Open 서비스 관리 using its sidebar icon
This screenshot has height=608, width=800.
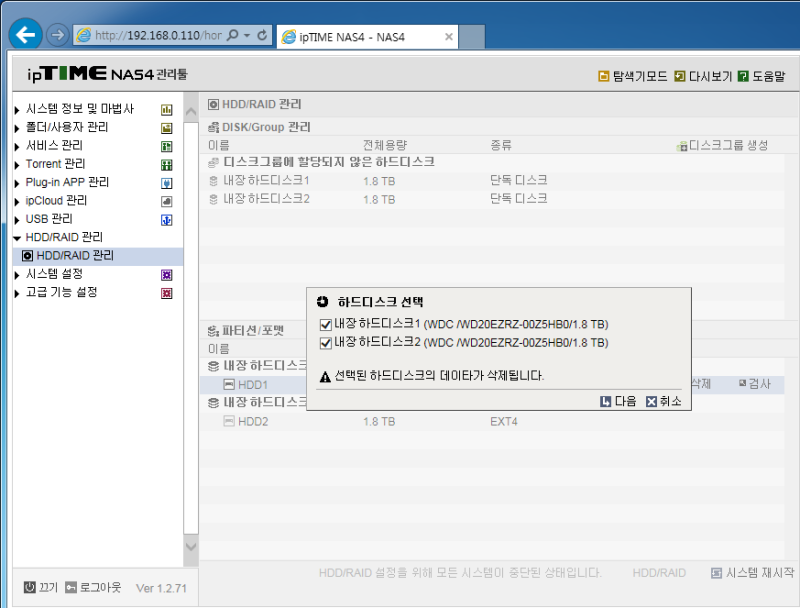pyautogui.click(x=168, y=146)
